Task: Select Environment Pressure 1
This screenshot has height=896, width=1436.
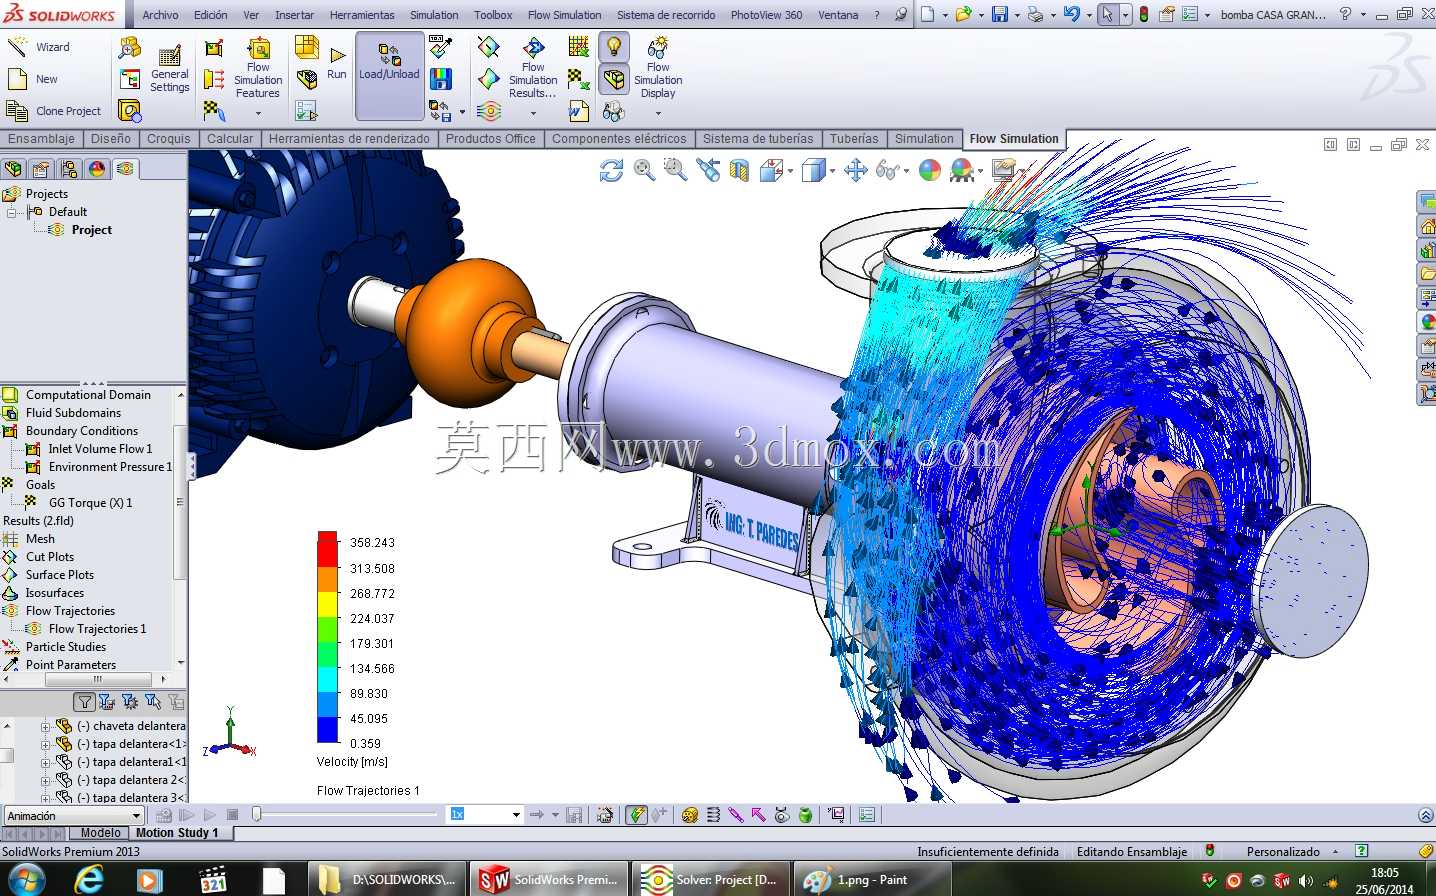Action: pyautogui.click(x=110, y=467)
